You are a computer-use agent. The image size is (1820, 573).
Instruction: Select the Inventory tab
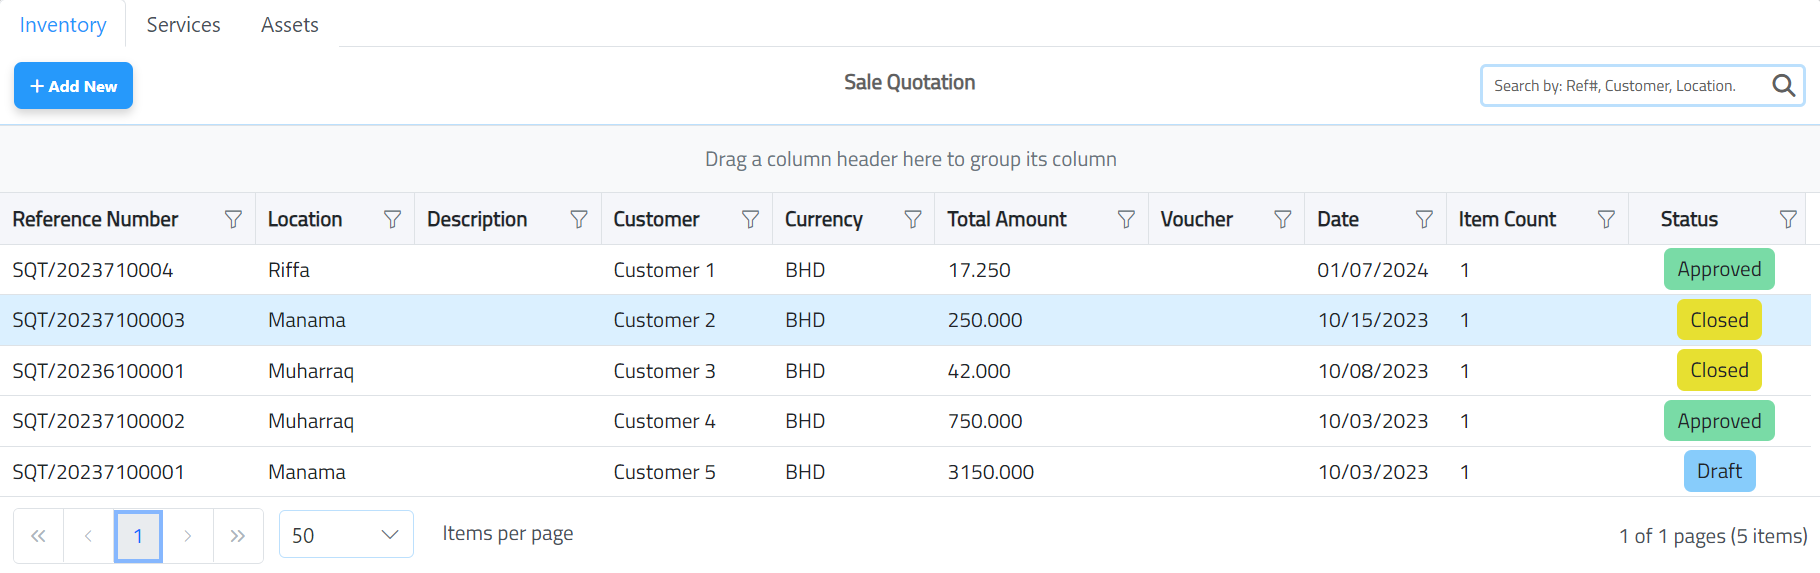(x=63, y=25)
